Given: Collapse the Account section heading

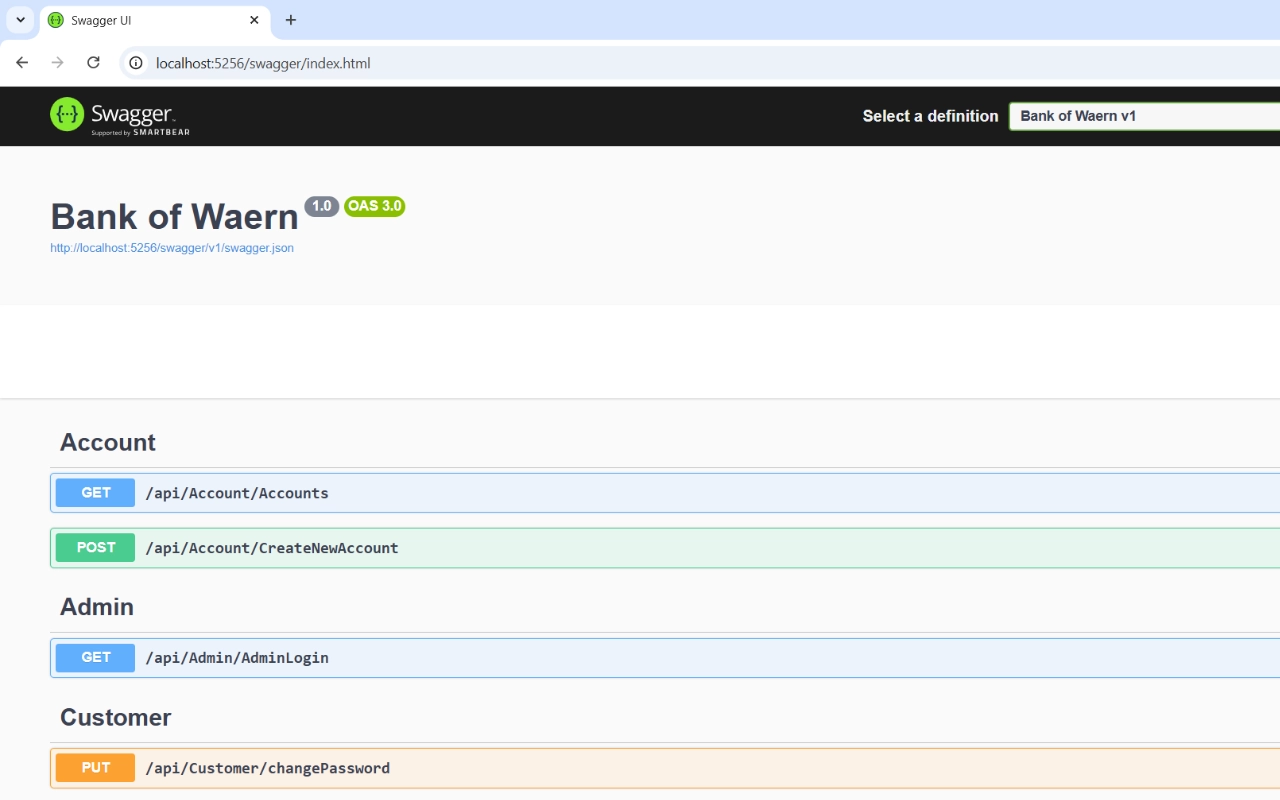Looking at the screenshot, I should click(x=108, y=443).
